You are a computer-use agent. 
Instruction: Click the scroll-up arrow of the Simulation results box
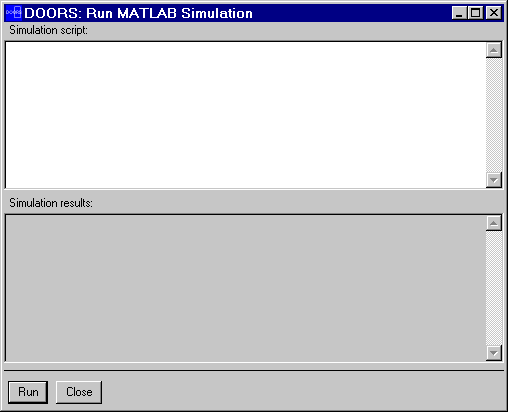(x=494, y=223)
